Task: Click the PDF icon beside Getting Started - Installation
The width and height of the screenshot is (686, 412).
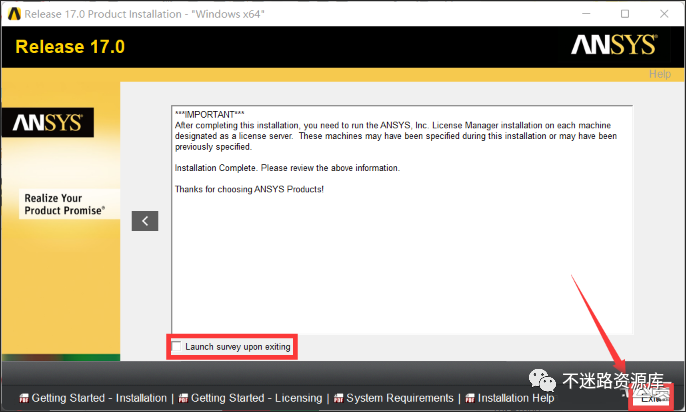Action: (24, 398)
